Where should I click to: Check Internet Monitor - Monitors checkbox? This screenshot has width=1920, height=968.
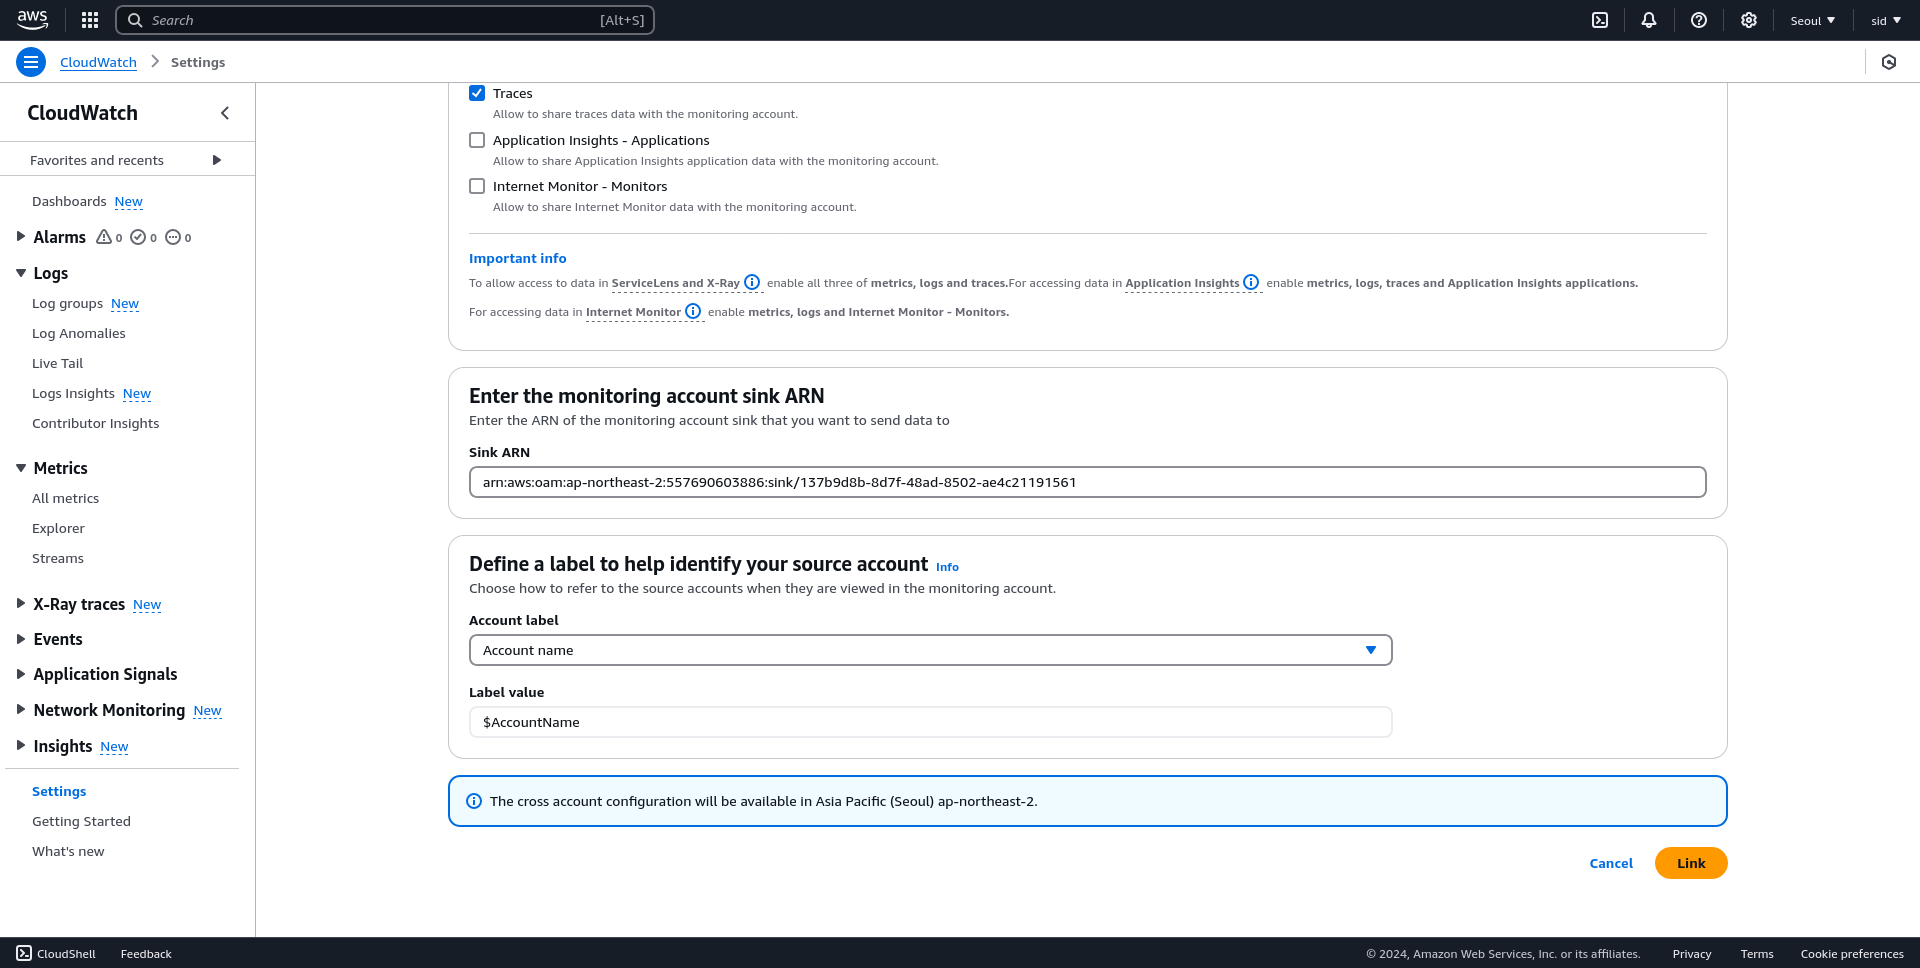477,186
